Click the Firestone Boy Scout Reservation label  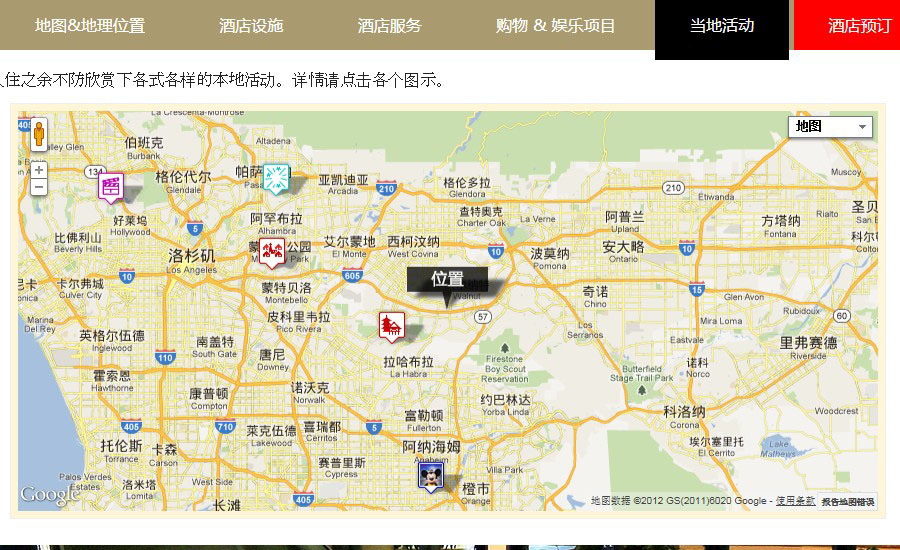505,368
